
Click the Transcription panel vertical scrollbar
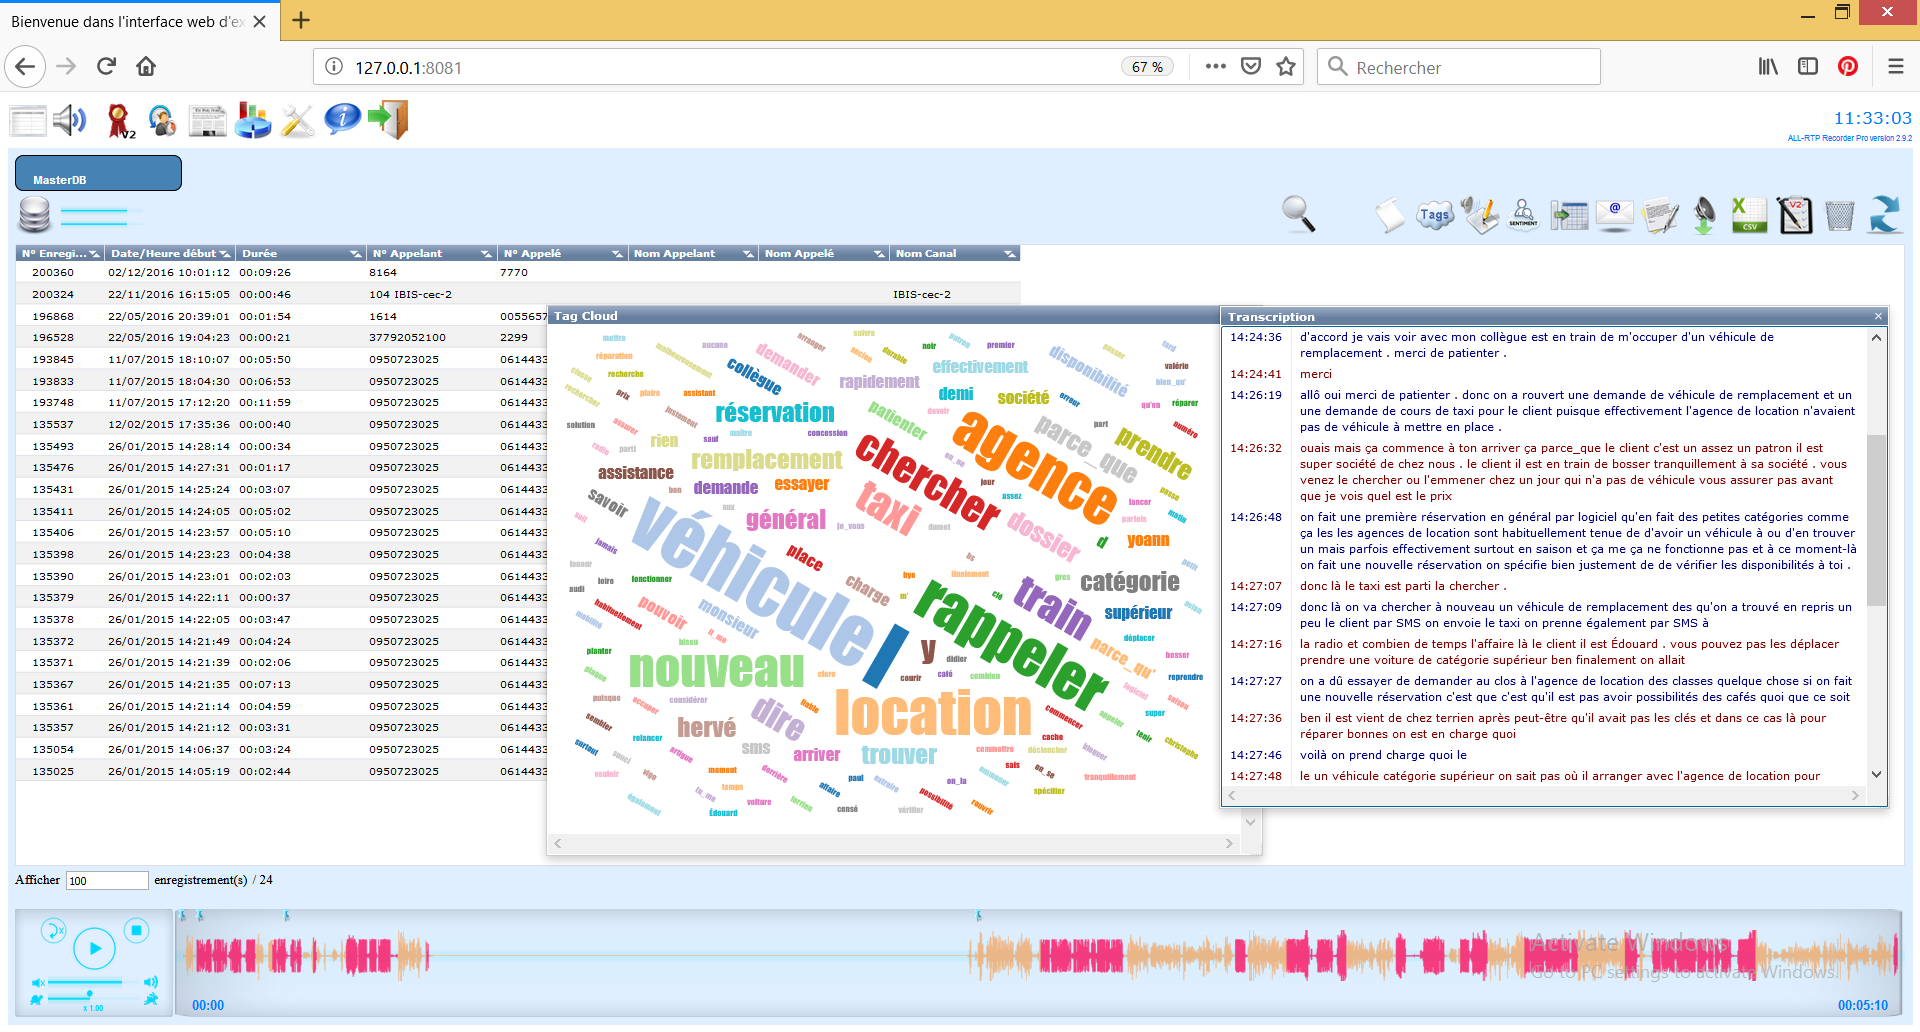click(1876, 520)
